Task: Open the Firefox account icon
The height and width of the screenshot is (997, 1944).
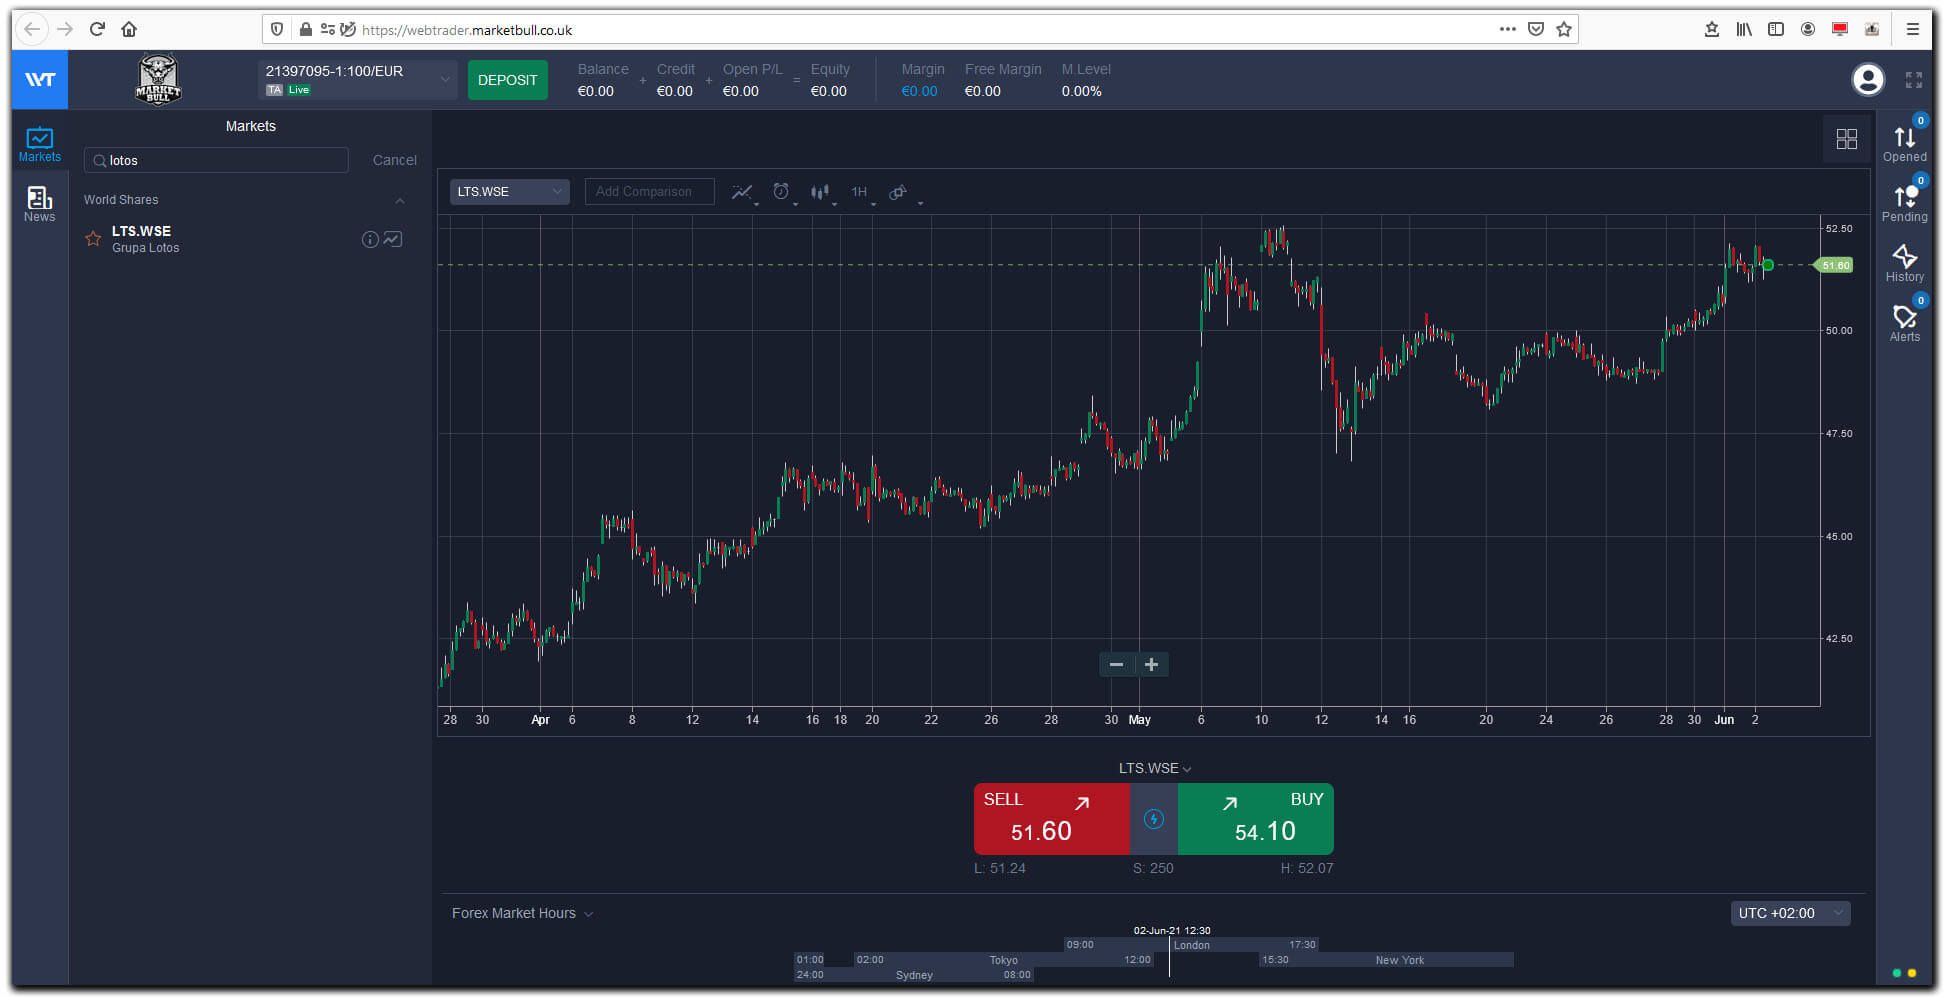Action: point(1808,29)
